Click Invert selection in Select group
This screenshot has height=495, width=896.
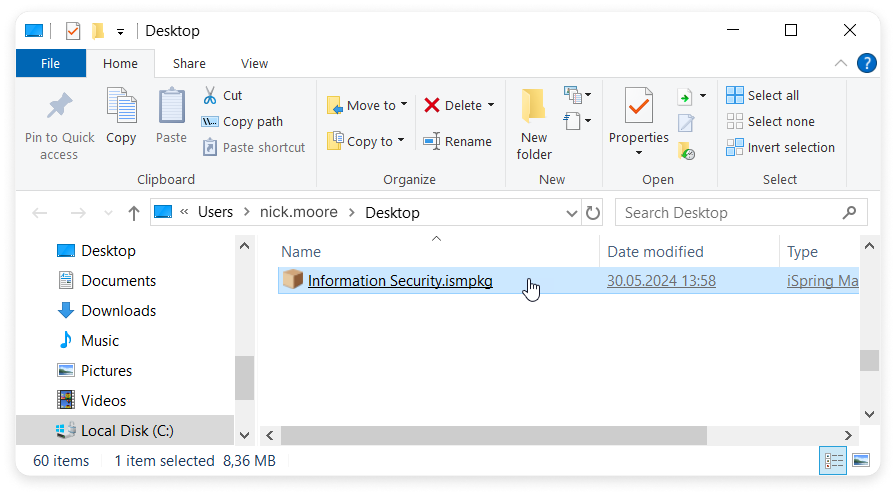point(781,147)
